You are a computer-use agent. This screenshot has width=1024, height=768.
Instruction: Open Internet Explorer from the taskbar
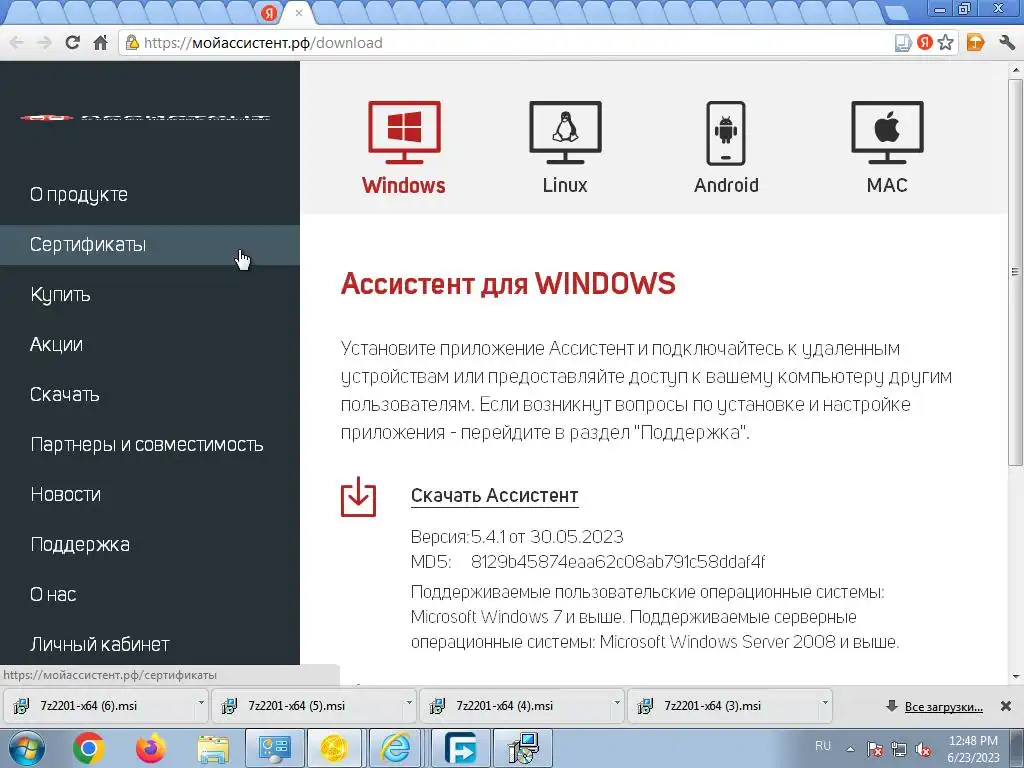coord(396,748)
